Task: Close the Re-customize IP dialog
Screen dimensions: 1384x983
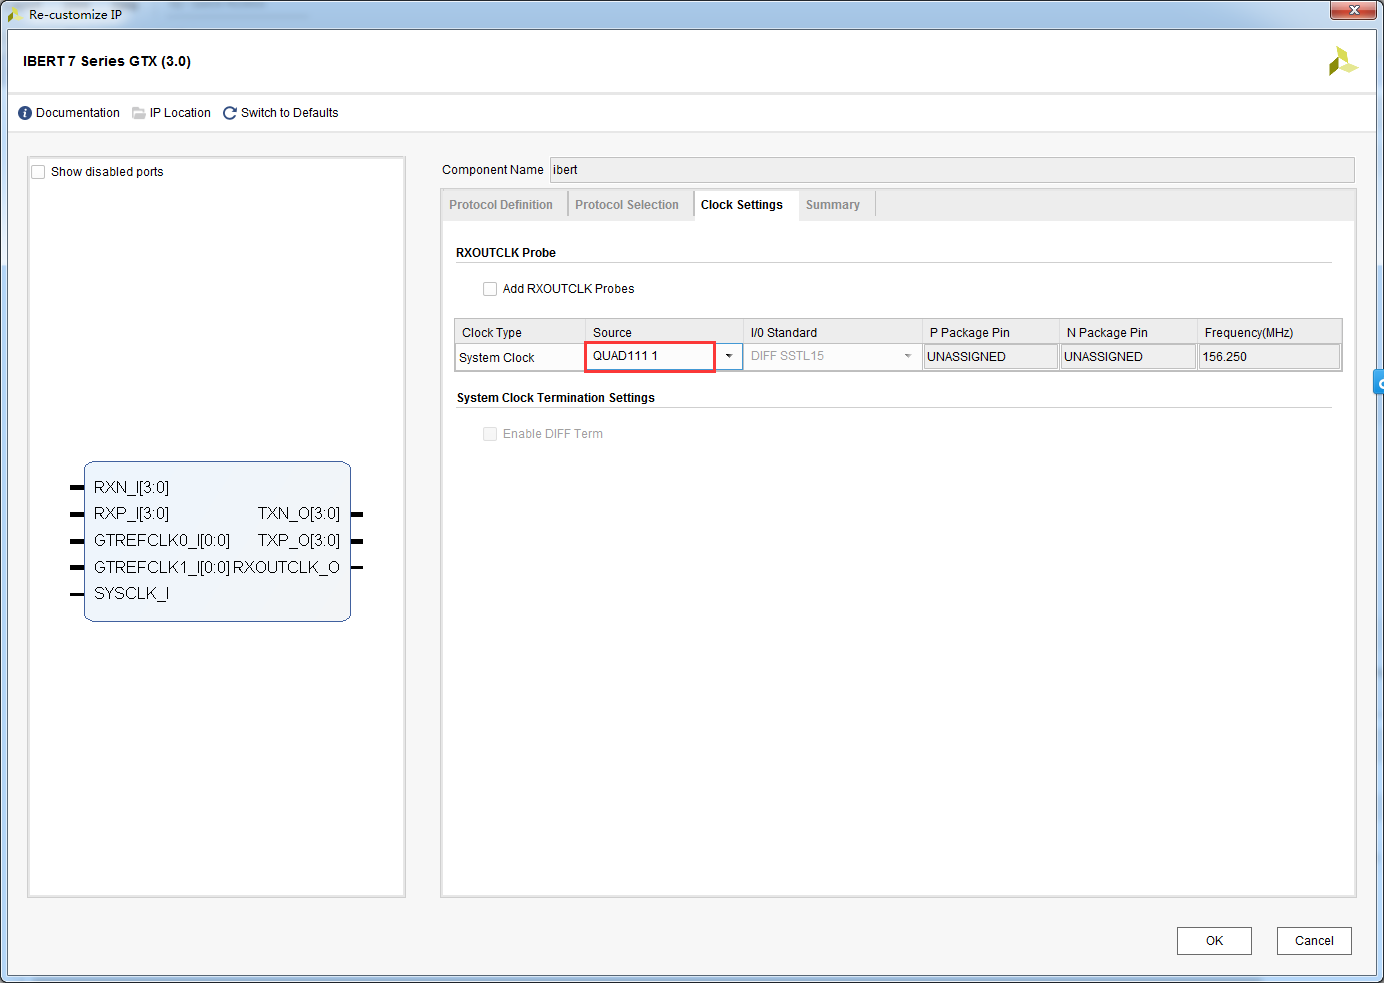Action: [x=1354, y=10]
